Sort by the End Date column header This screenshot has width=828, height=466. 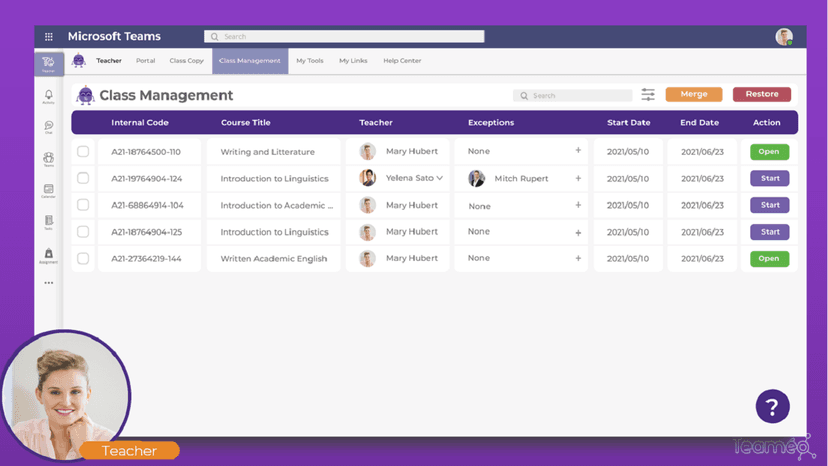tap(699, 123)
